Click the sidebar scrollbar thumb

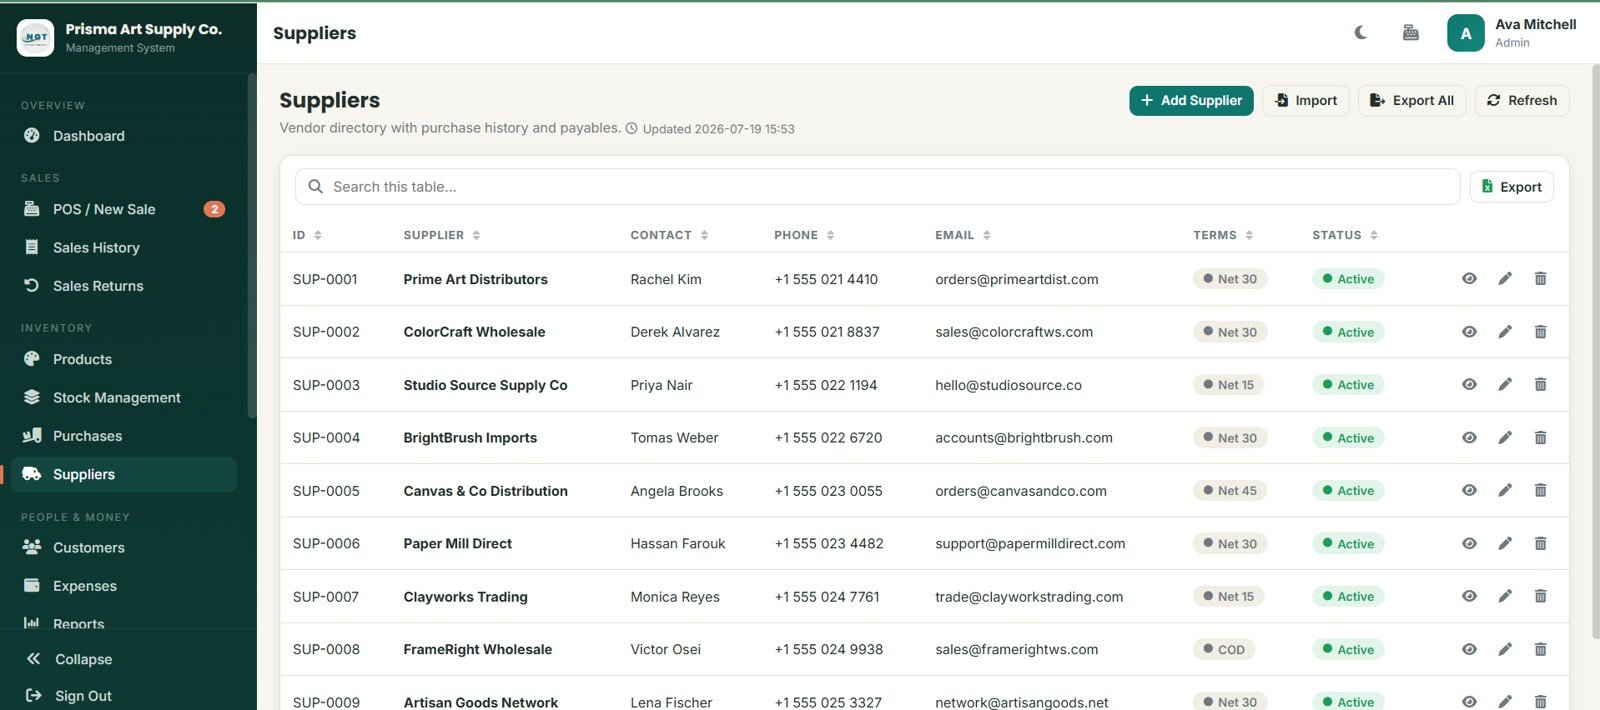[252, 245]
